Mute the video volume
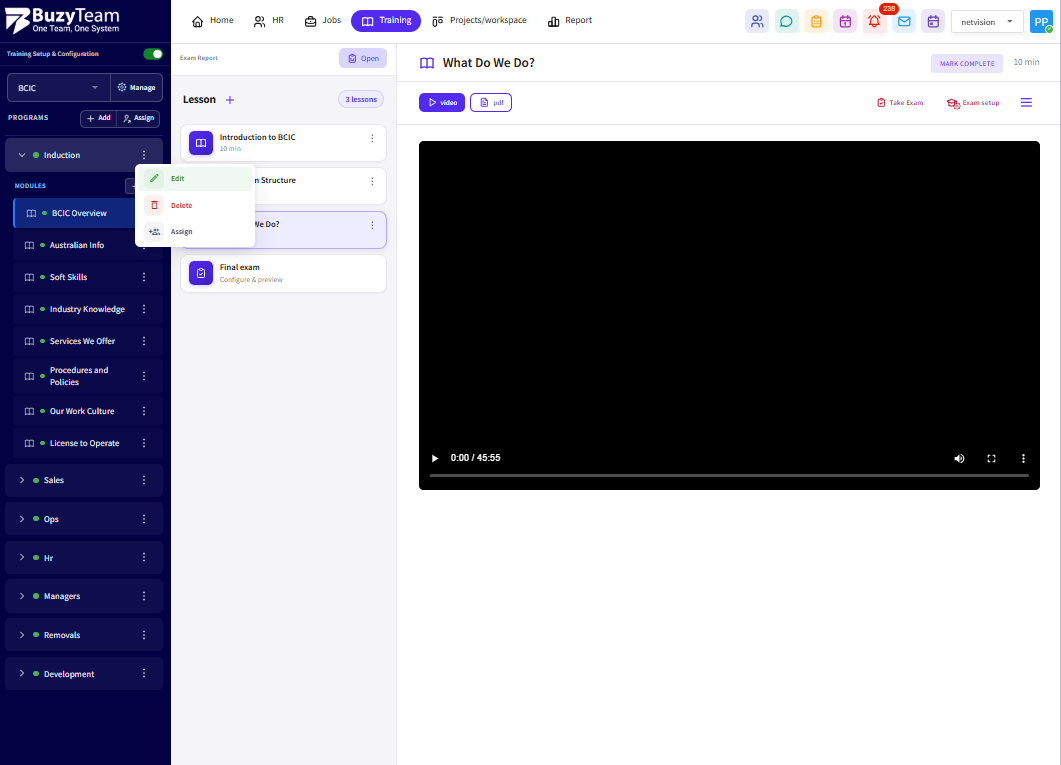Screen dimensions: 1061x765 [960, 459]
